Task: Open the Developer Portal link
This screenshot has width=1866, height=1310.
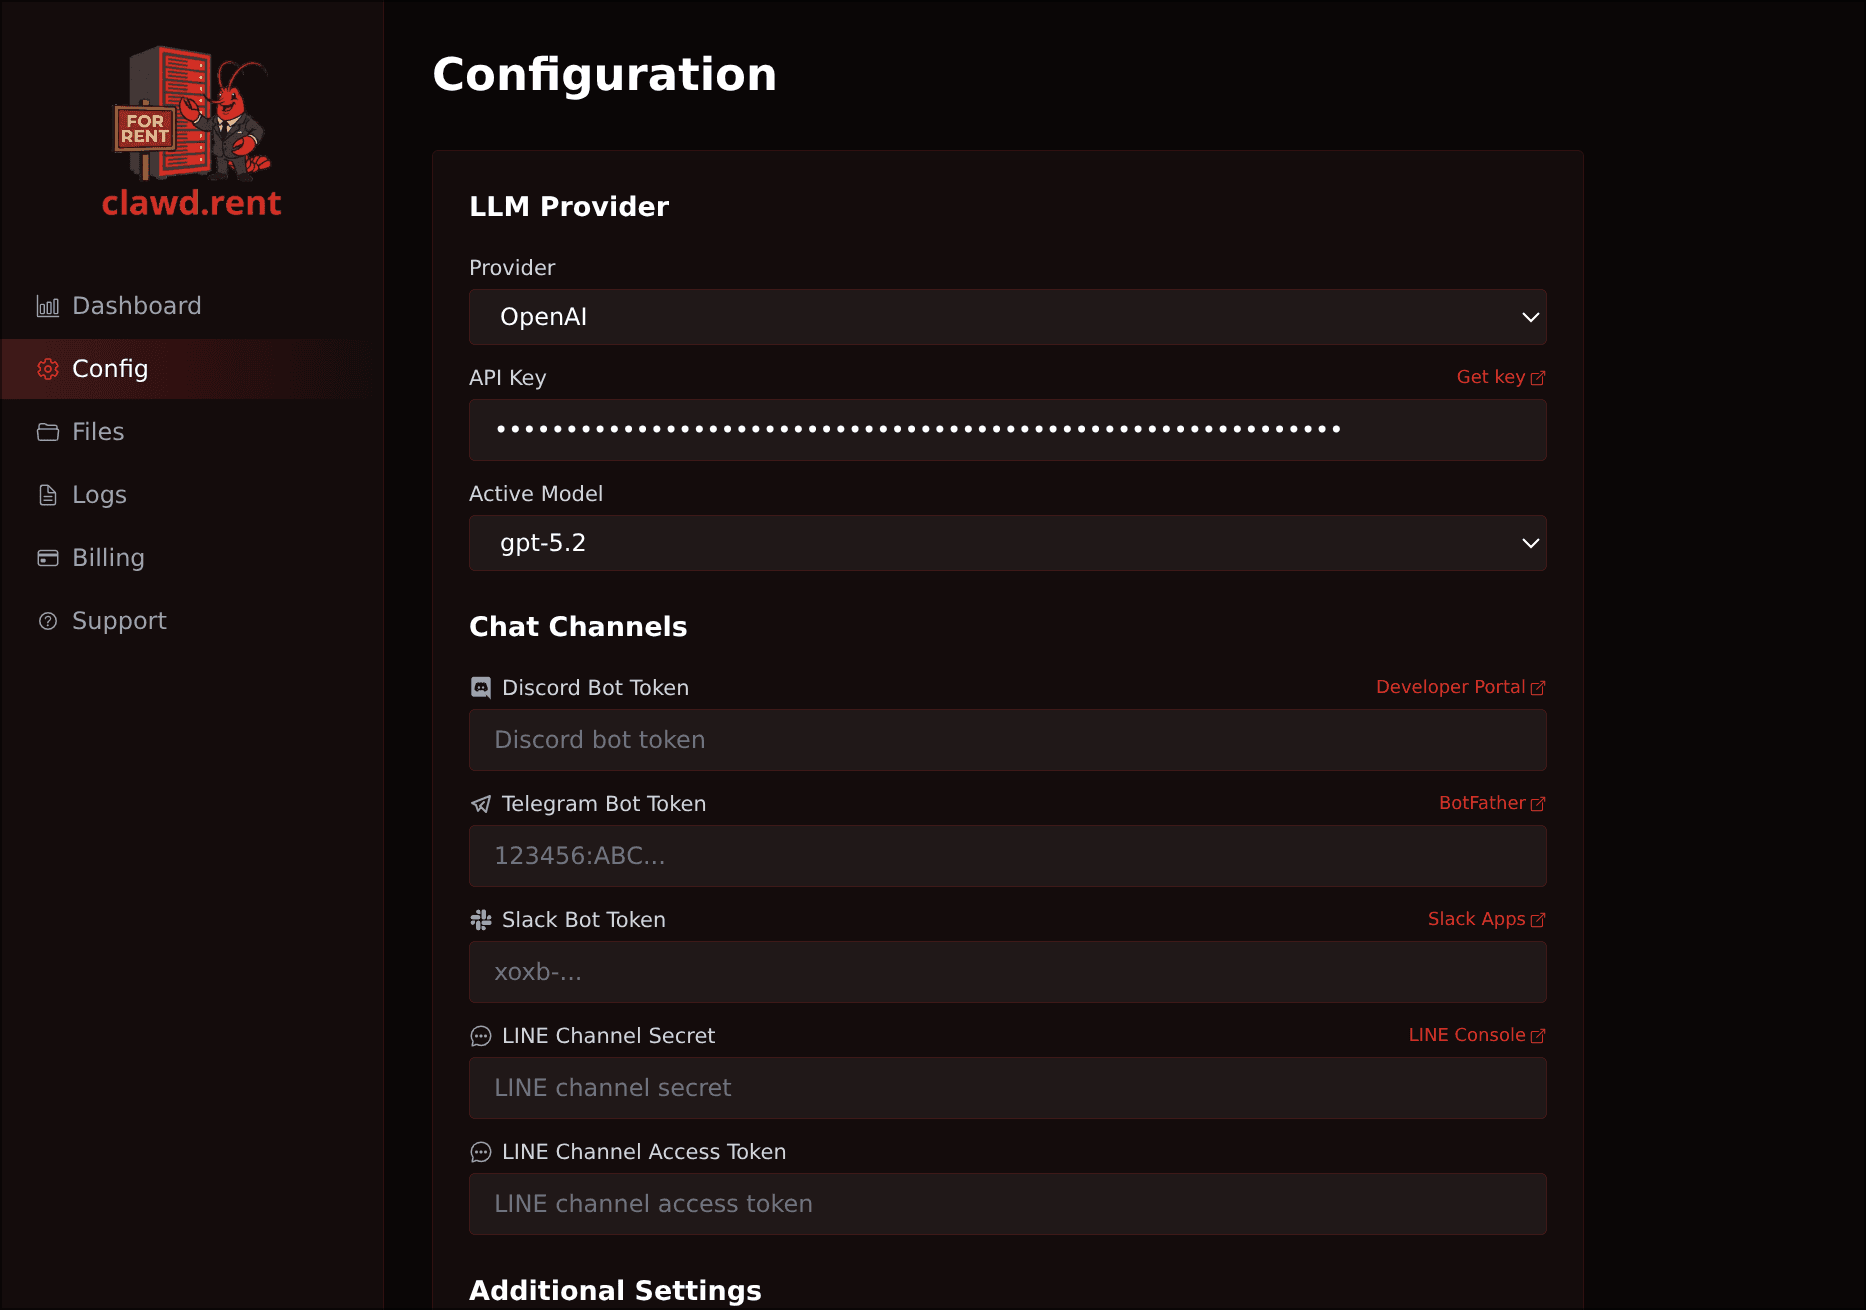Action: pyautogui.click(x=1451, y=687)
